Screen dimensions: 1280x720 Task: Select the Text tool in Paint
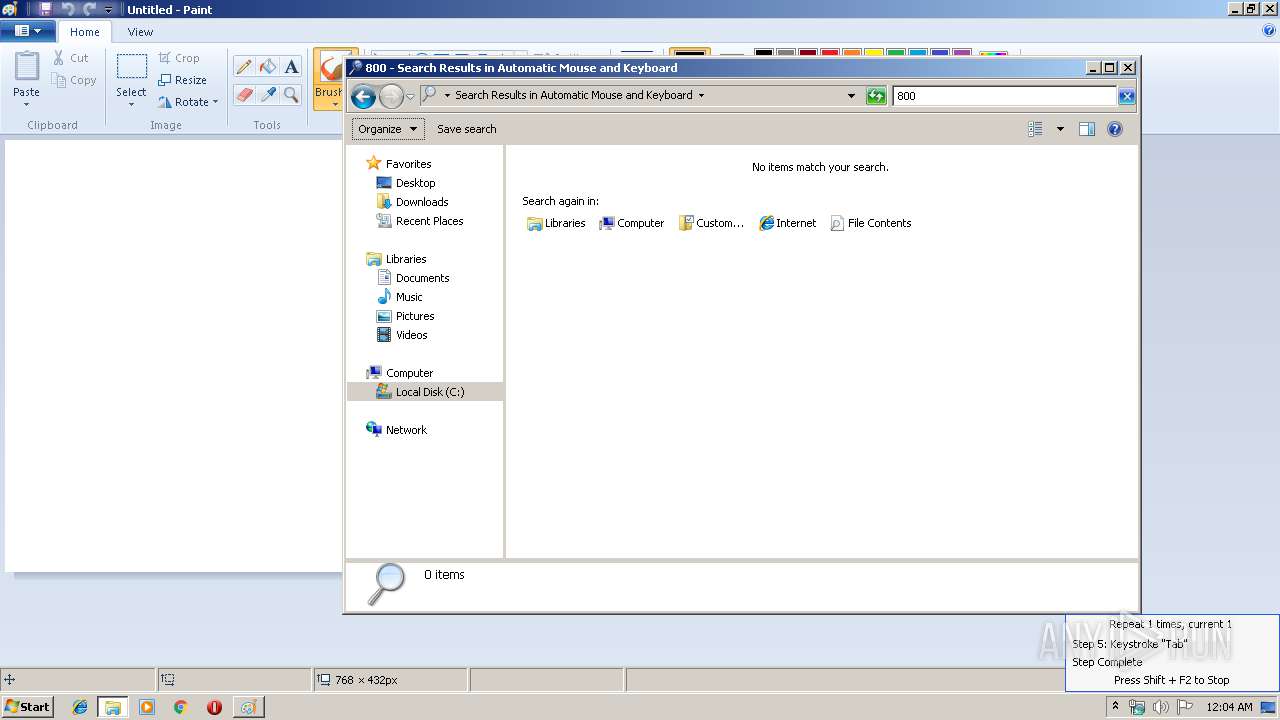[x=291, y=67]
